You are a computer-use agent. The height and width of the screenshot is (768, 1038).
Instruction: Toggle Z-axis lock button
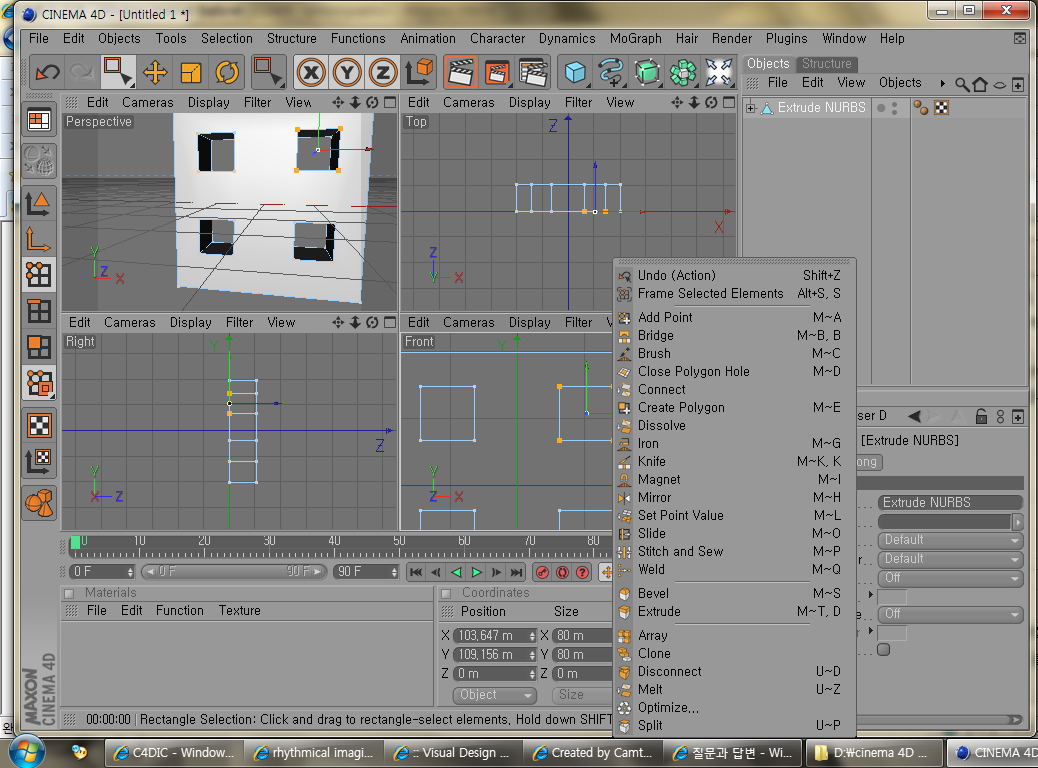click(x=383, y=72)
